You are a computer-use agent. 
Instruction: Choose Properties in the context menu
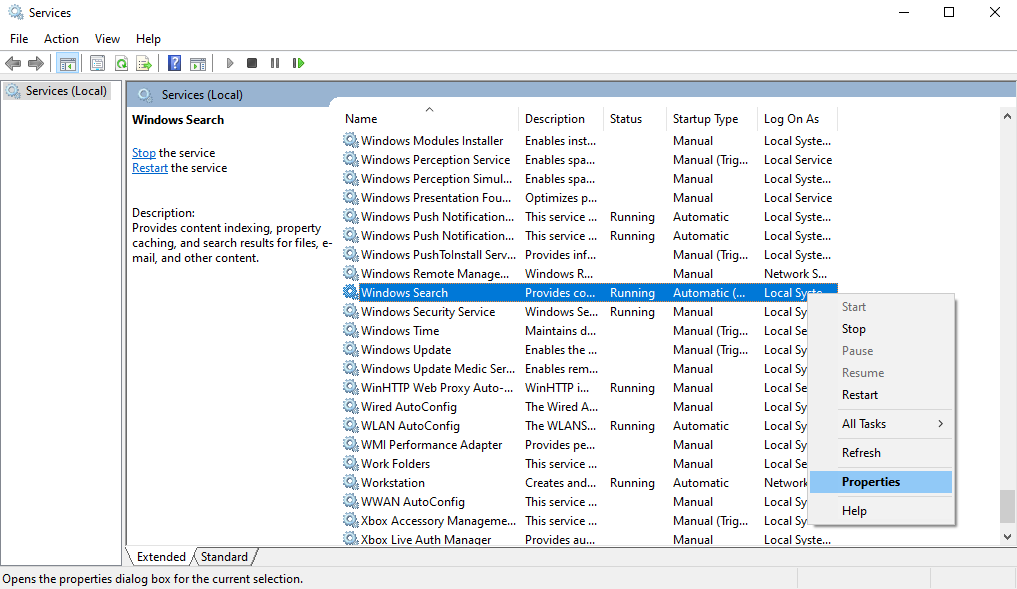[x=870, y=482]
